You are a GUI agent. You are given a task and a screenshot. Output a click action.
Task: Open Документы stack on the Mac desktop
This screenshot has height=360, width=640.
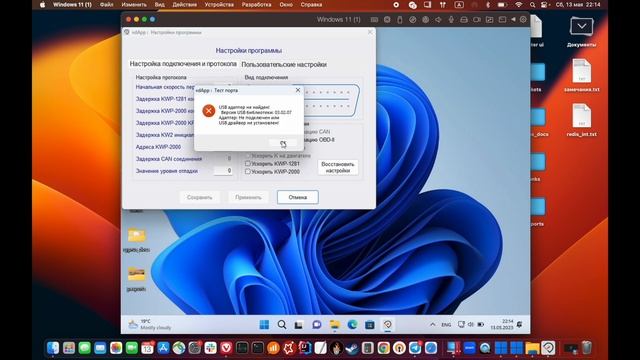(x=582, y=31)
